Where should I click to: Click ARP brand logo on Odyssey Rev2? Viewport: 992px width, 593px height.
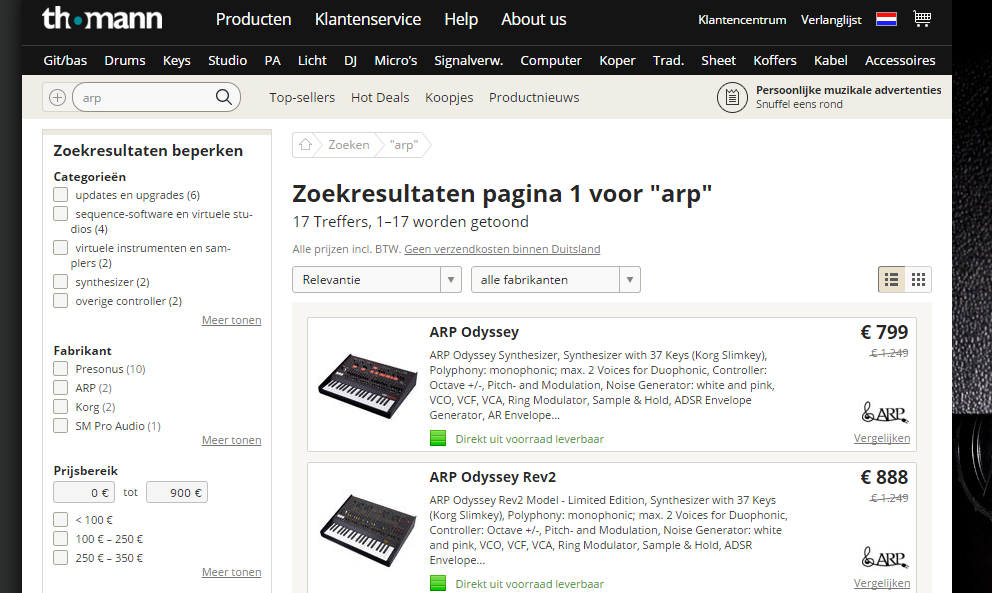(884, 558)
